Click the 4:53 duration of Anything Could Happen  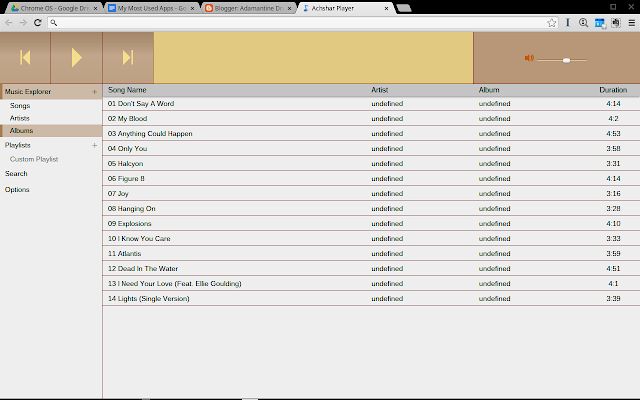click(x=613, y=133)
